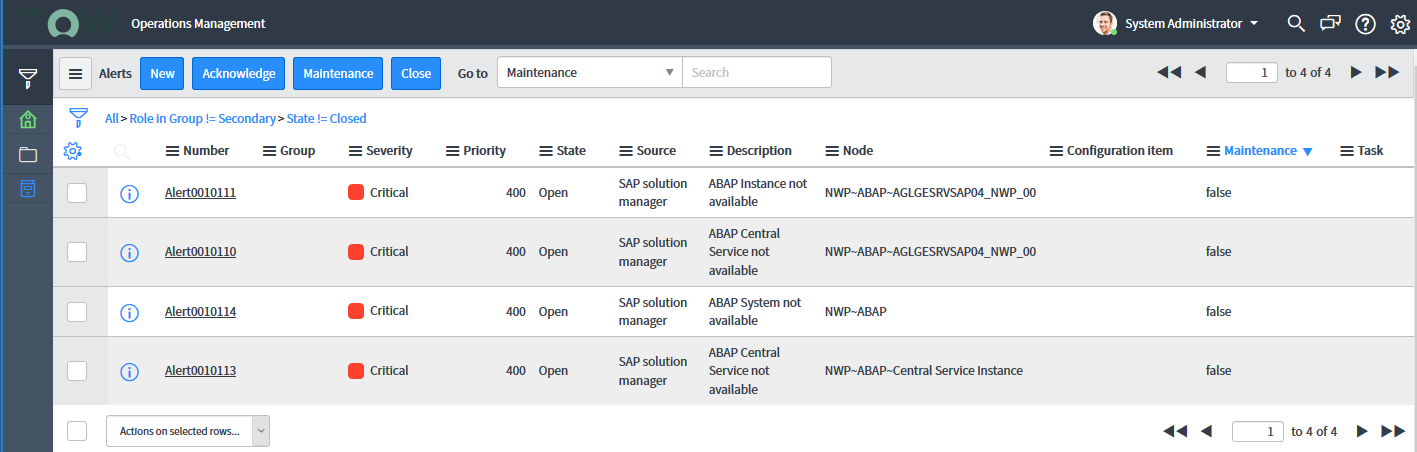Click the Critical red swatch for Alert0010110

355,252
